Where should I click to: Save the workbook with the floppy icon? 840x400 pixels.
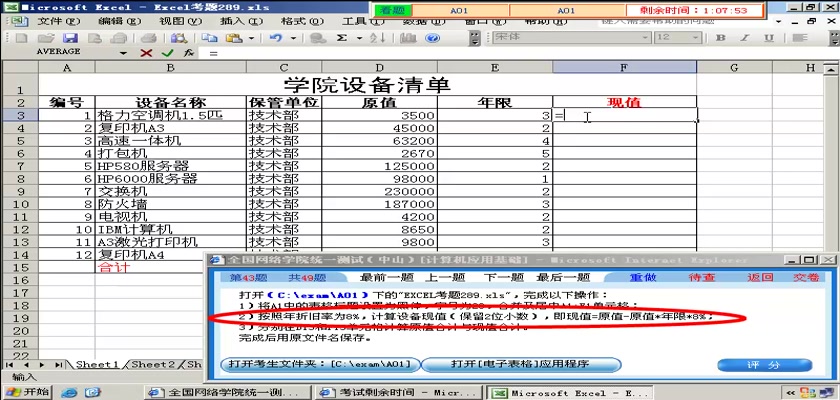pos(70,38)
